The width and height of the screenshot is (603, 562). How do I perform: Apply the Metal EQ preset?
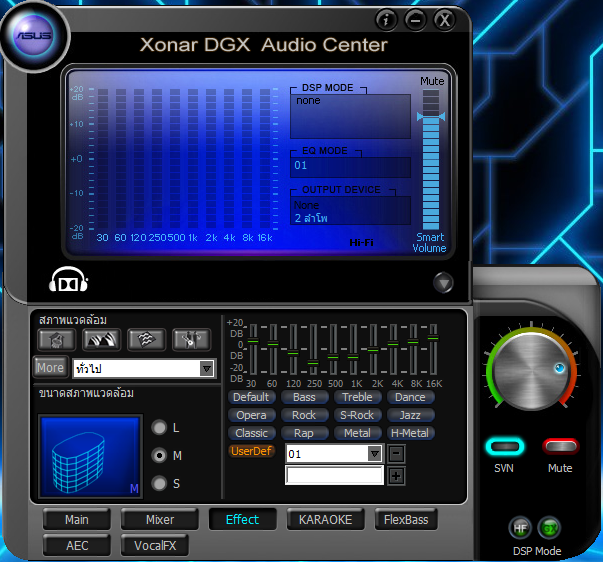[357, 433]
